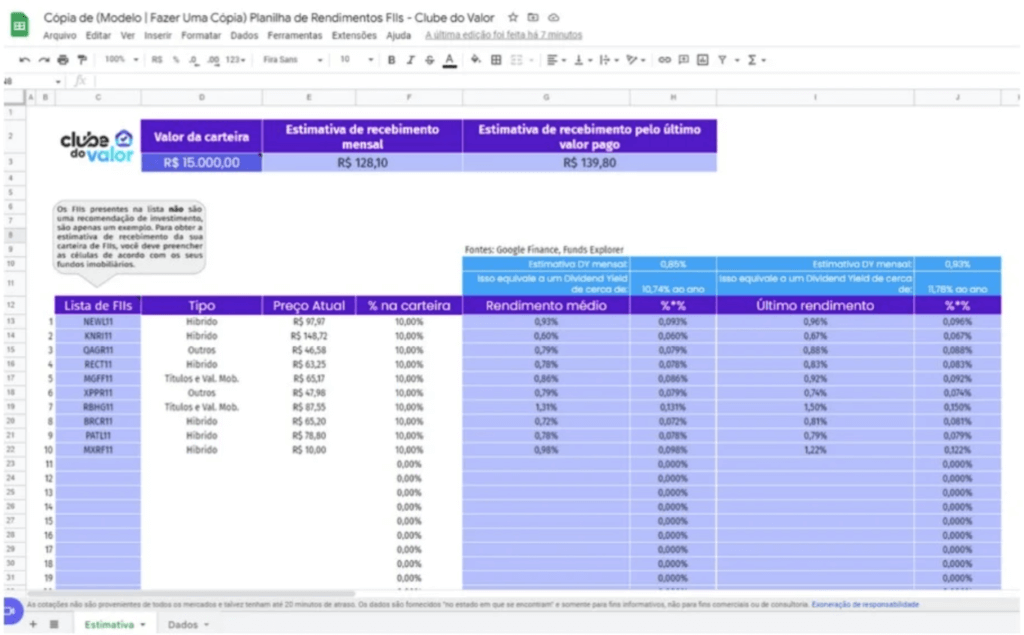The width and height of the screenshot is (1024, 635).
Task: Insert a comment
Action: (x=684, y=60)
